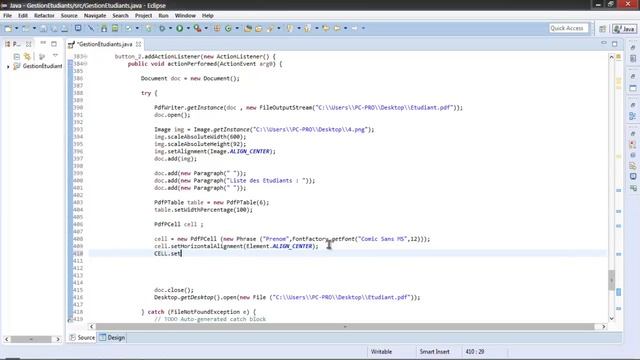Click the Search flashlight toolbar icon

point(270,28)
